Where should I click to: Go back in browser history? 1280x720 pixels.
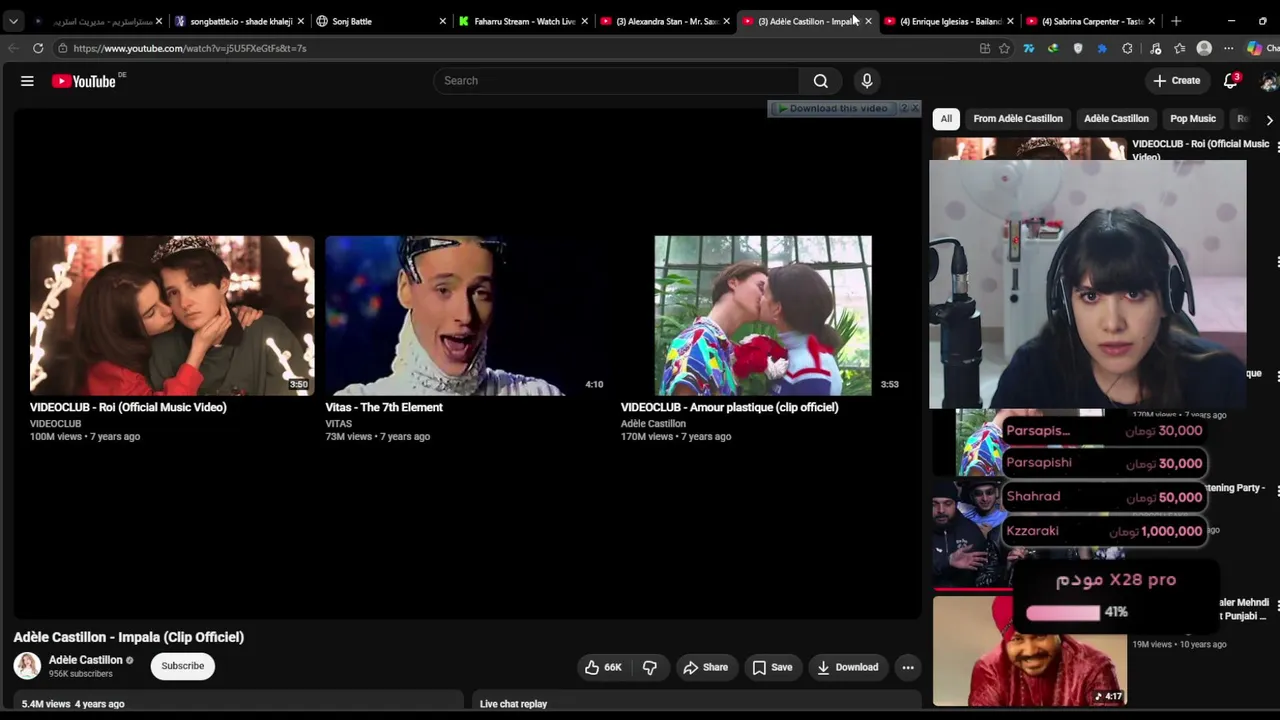[13, 48]
